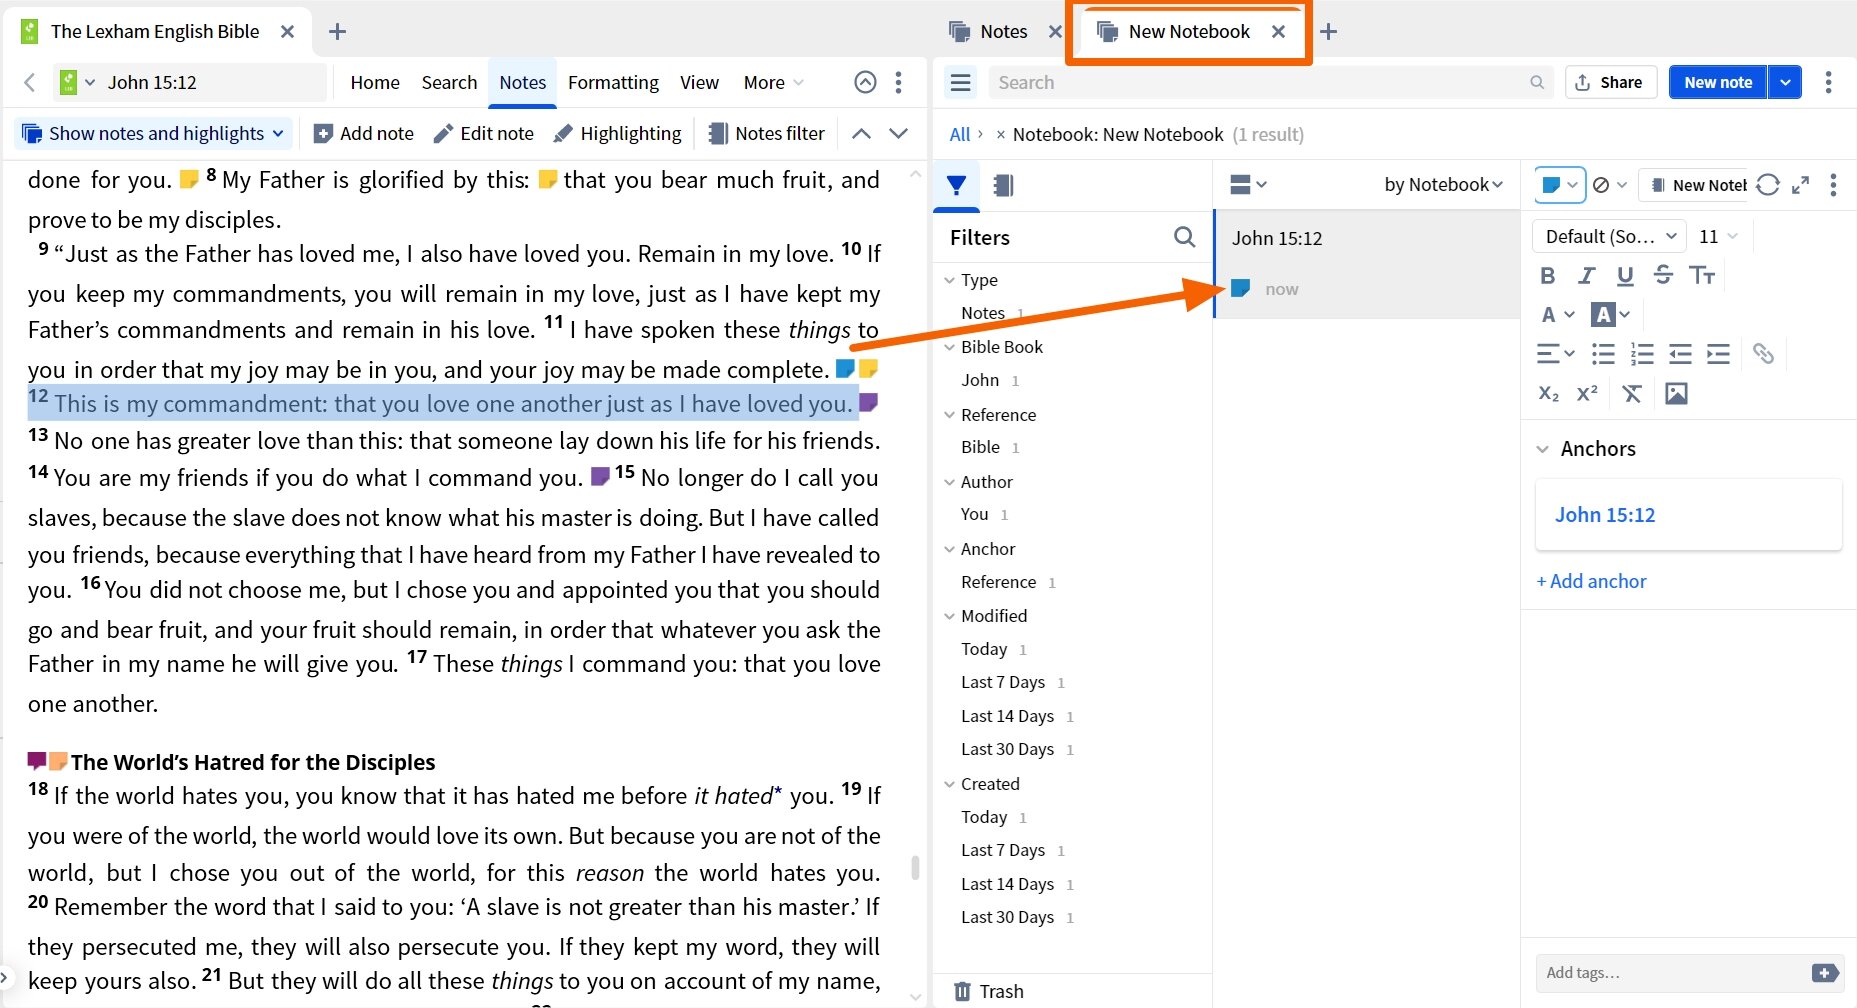Open the list view layout dropdown

[1248, 184]
